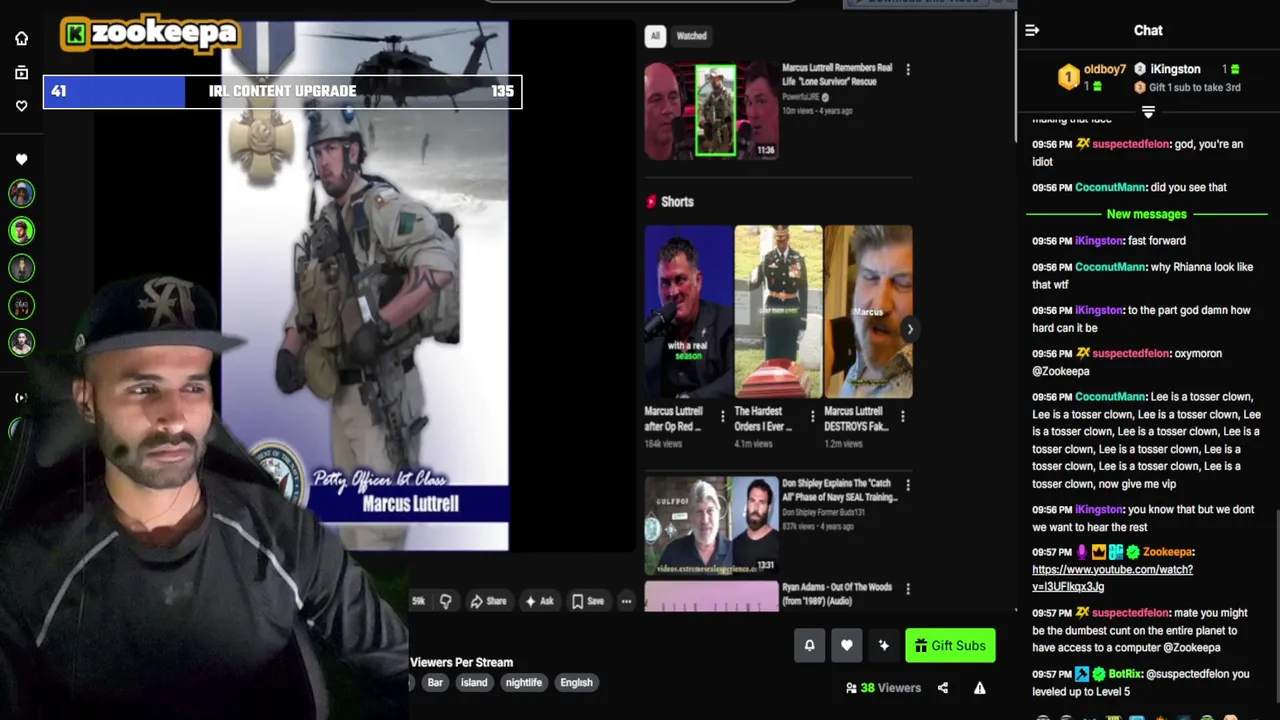Click the Shorts section heading
The image size is (1280, 720).
pyautogui.click(x=677, y=202)
